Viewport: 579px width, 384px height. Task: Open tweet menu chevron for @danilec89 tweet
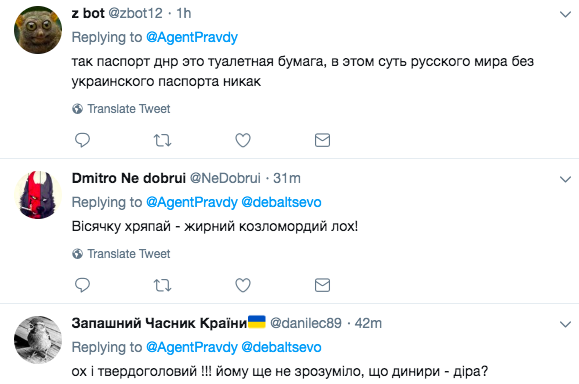point(565,325)
